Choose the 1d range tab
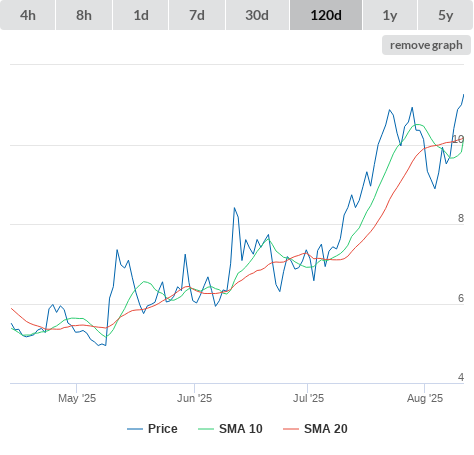This screenshot has width=474, height=455. [x=141, y=15]
